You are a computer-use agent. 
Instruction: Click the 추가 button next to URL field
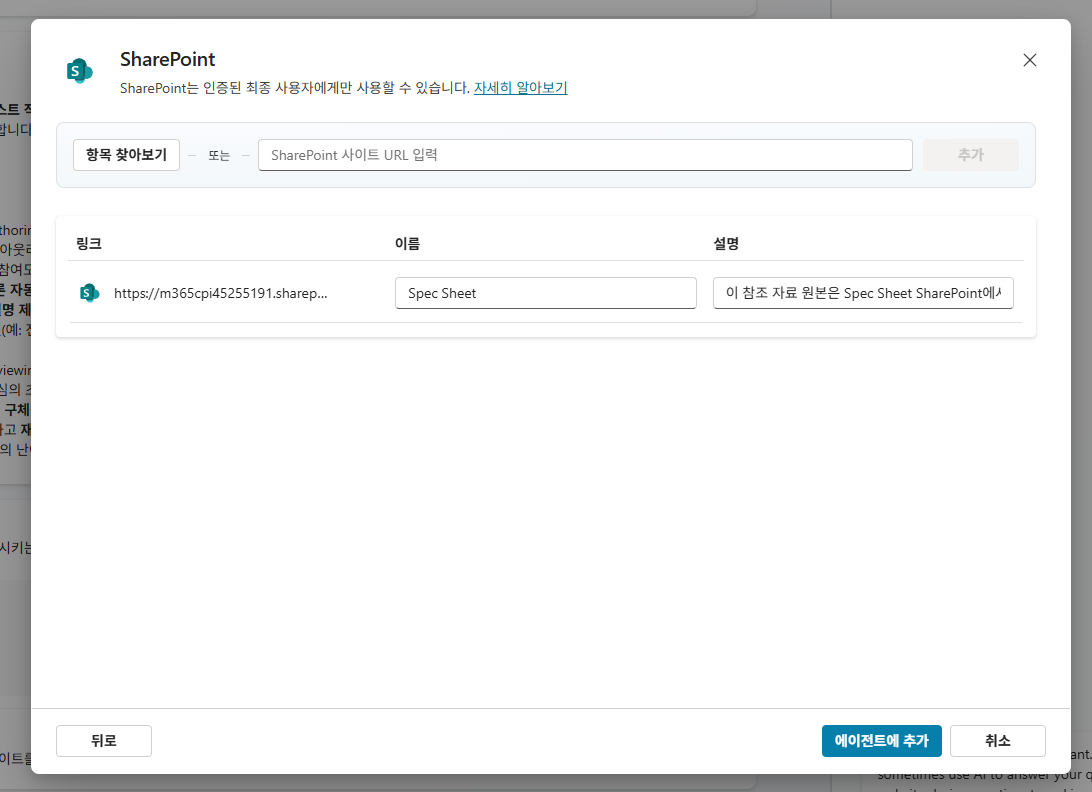click(971, 155)
